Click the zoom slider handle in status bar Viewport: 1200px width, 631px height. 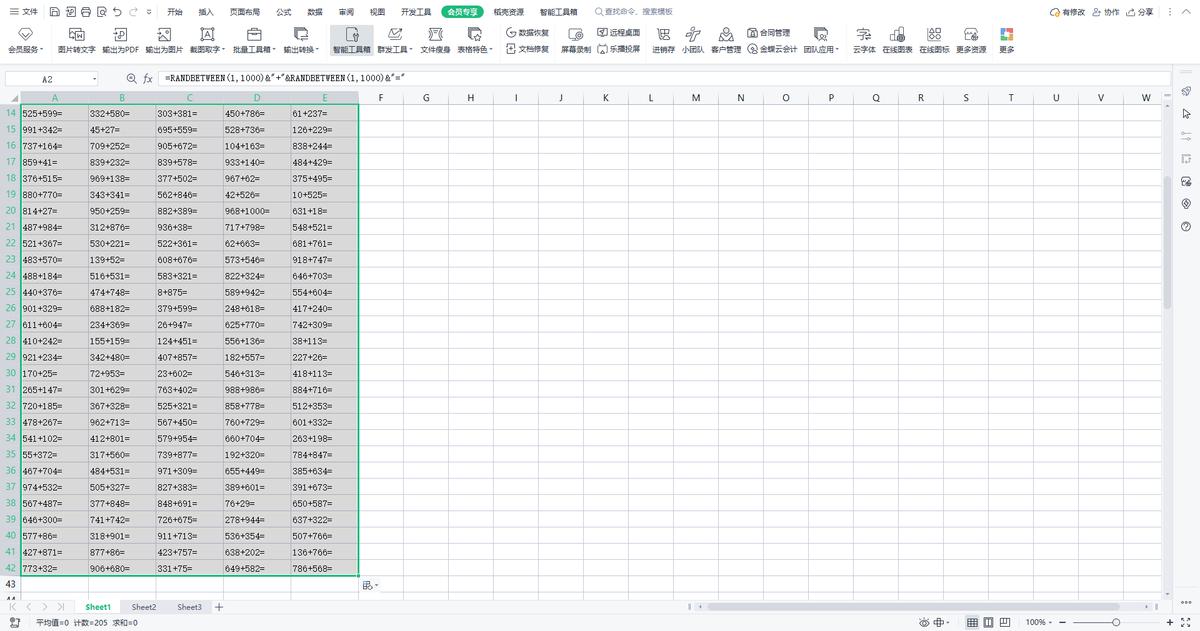[1116, 622]
